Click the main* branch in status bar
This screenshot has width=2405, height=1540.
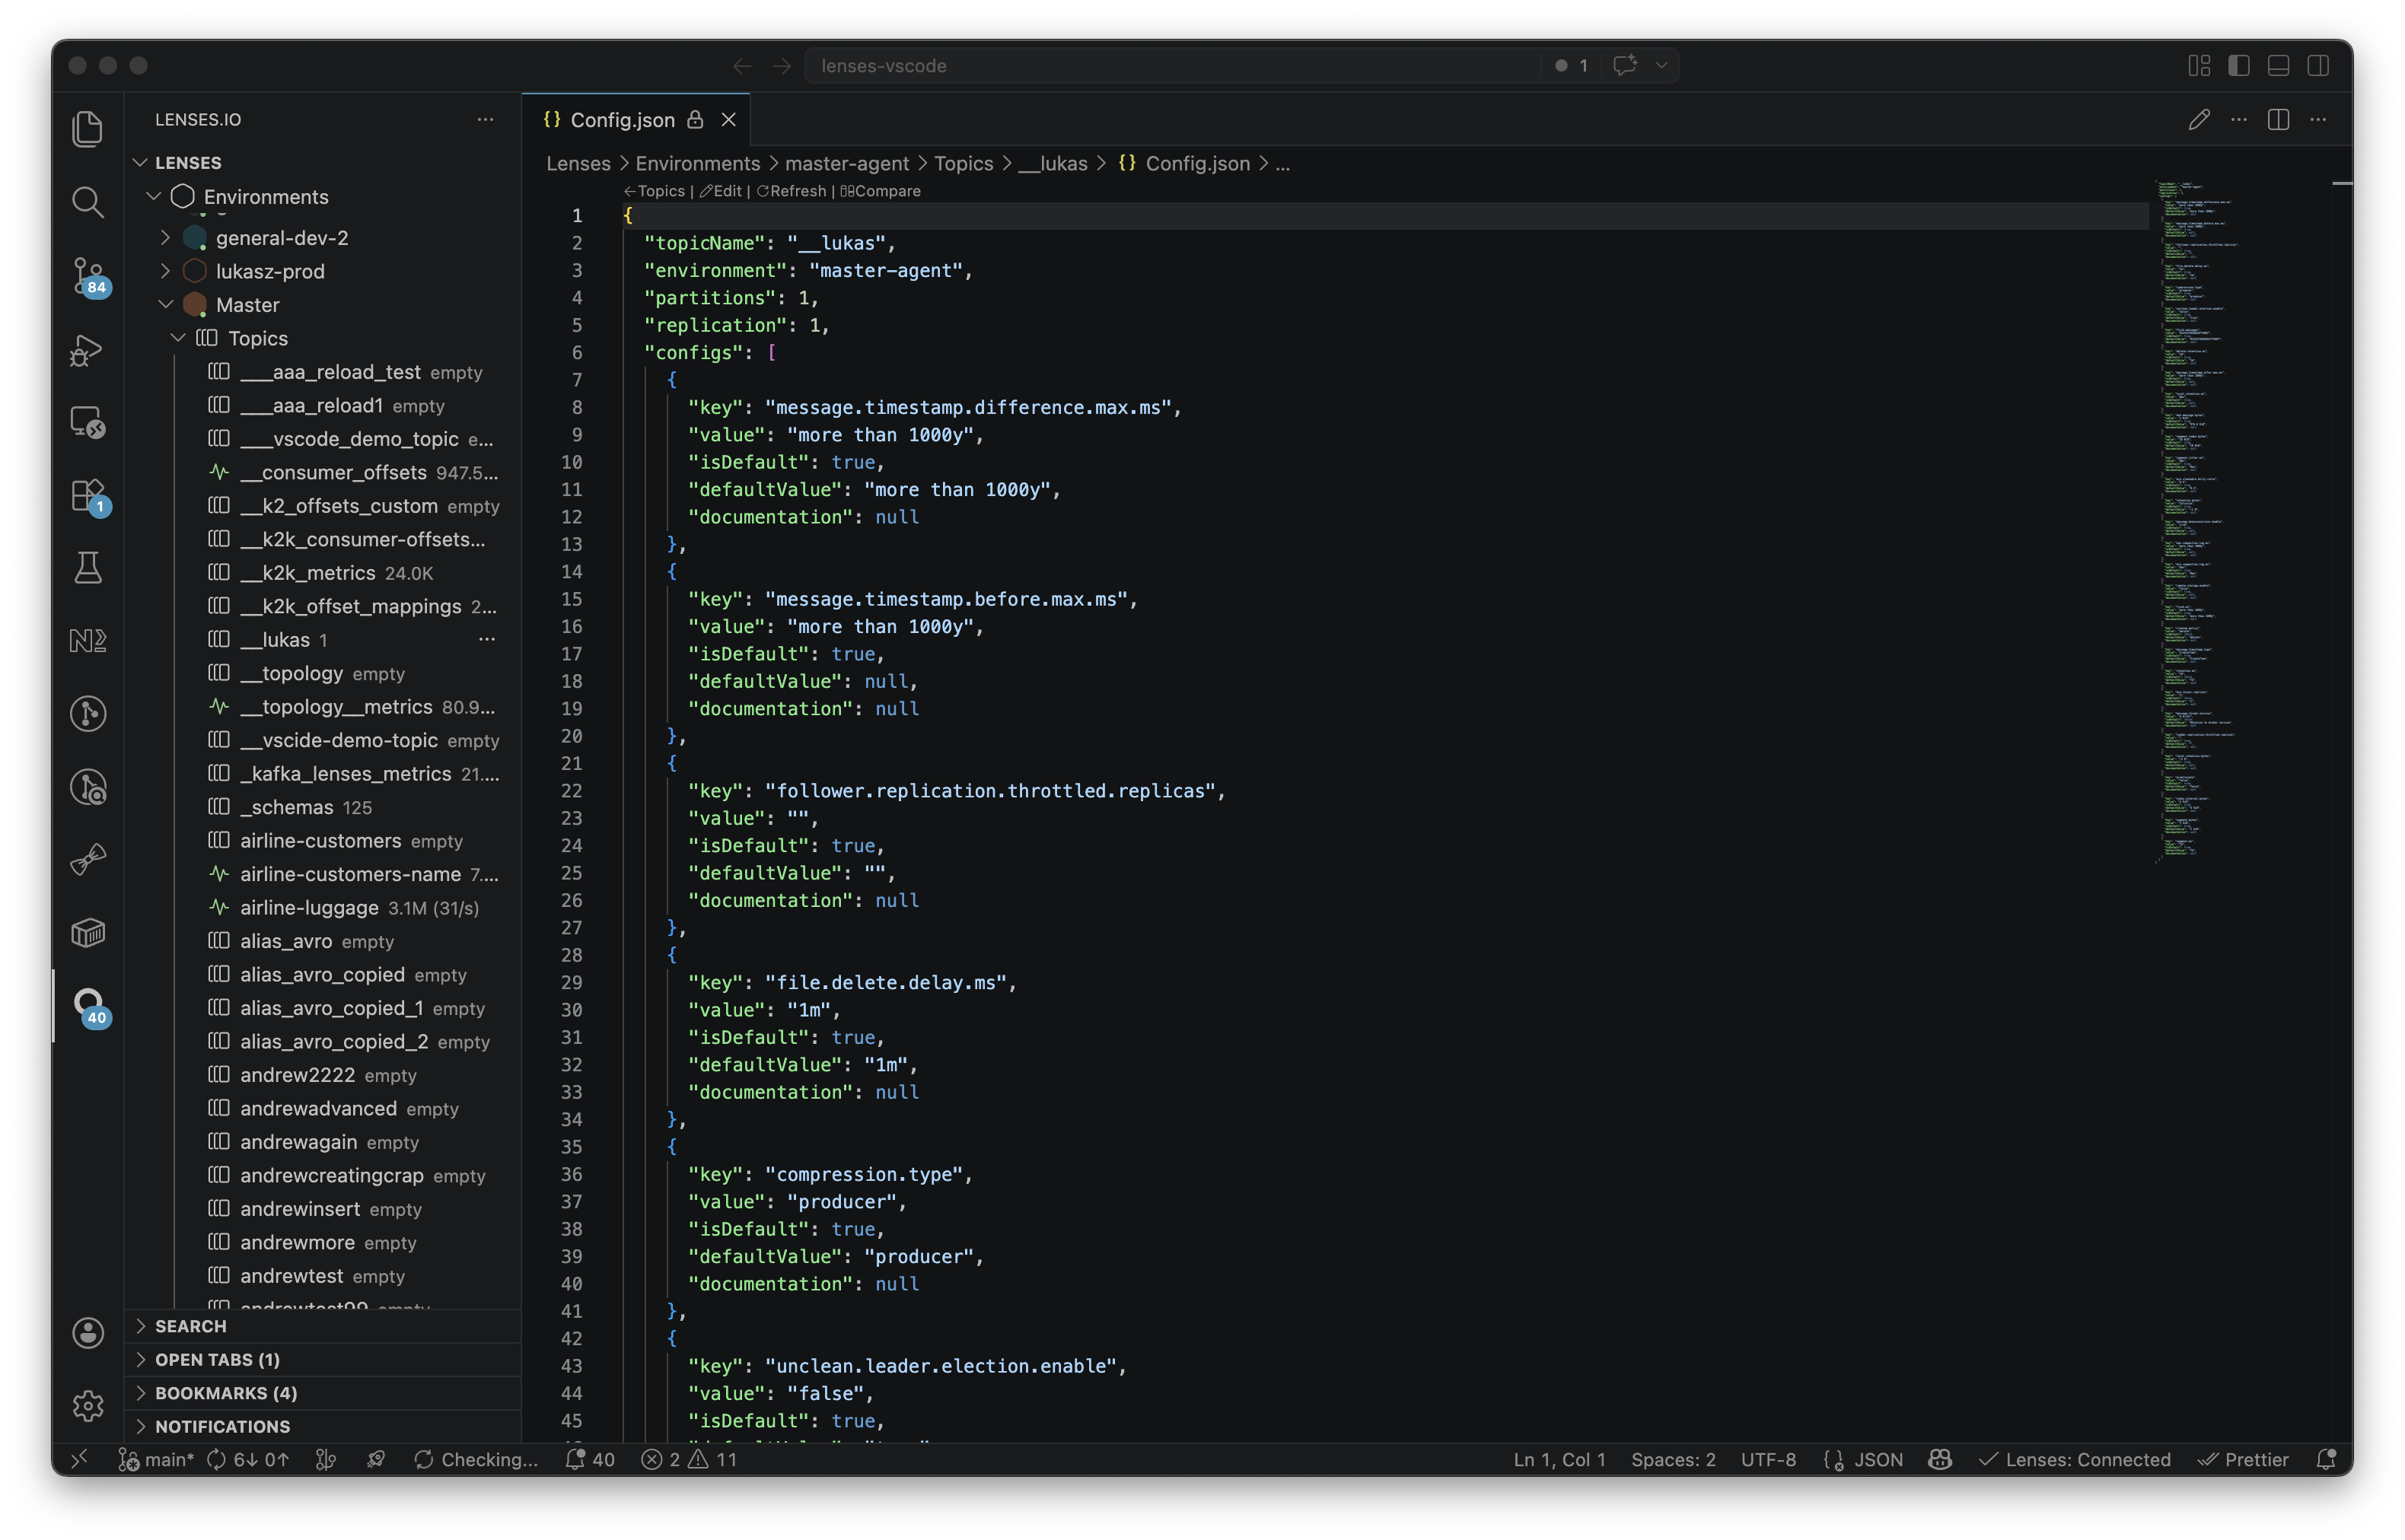[x=156, y=1459]
